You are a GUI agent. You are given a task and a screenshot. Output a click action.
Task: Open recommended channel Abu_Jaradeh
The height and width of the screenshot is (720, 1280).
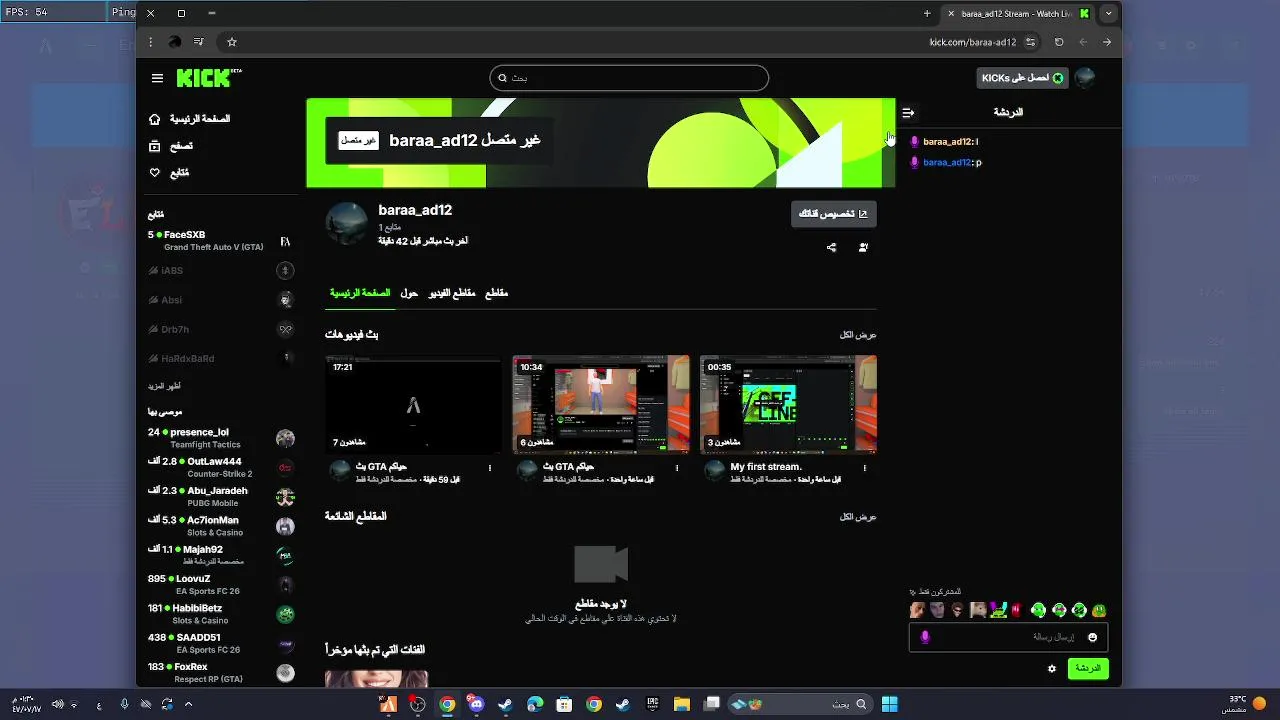pyautogui.click(x=220, y=497)
